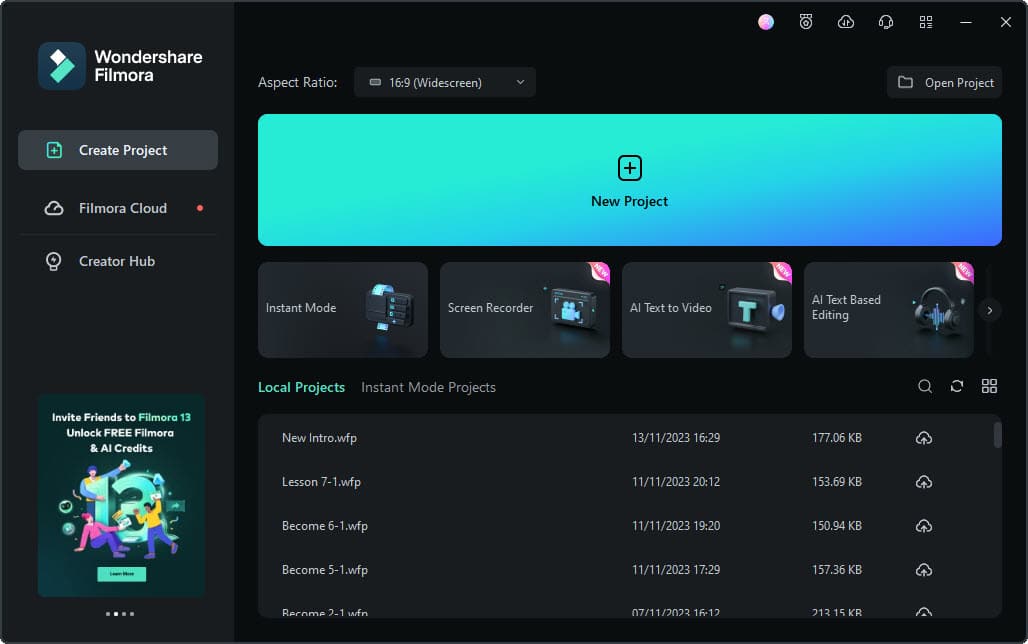Open the Aspect Ratio dropdown

(x=445, y=83)
